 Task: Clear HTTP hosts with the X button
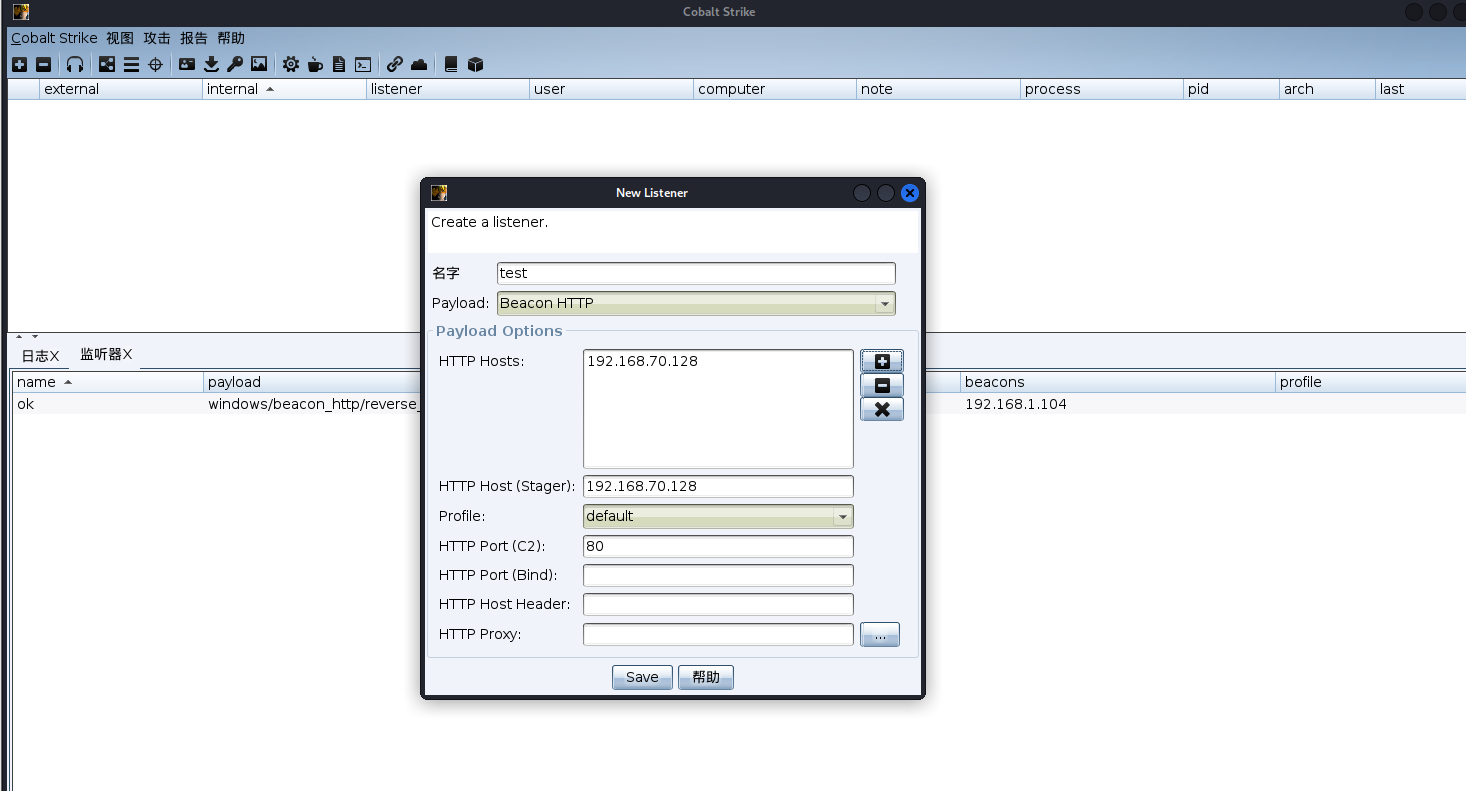point(882,409)
